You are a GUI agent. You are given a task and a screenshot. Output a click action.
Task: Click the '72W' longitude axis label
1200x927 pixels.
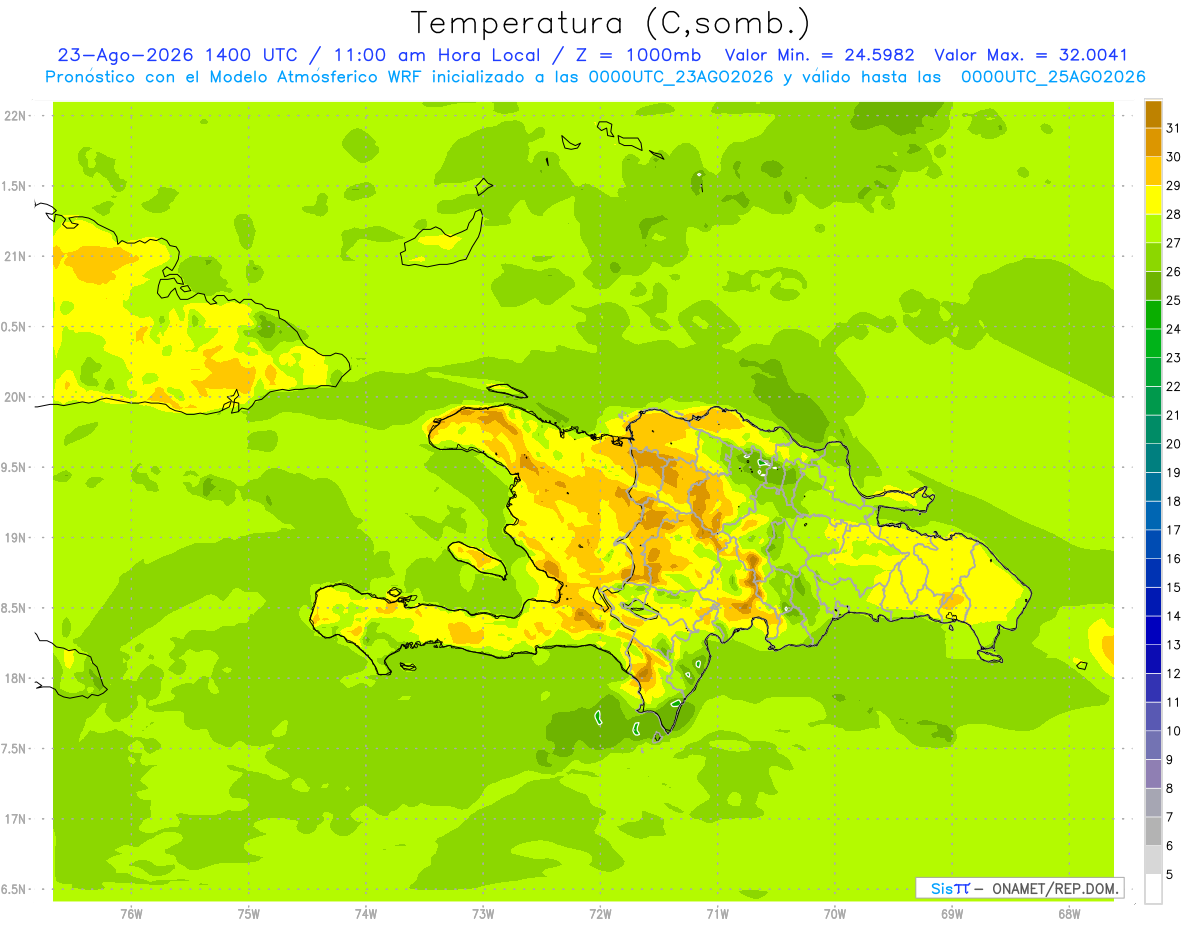[x=600, y=914]
